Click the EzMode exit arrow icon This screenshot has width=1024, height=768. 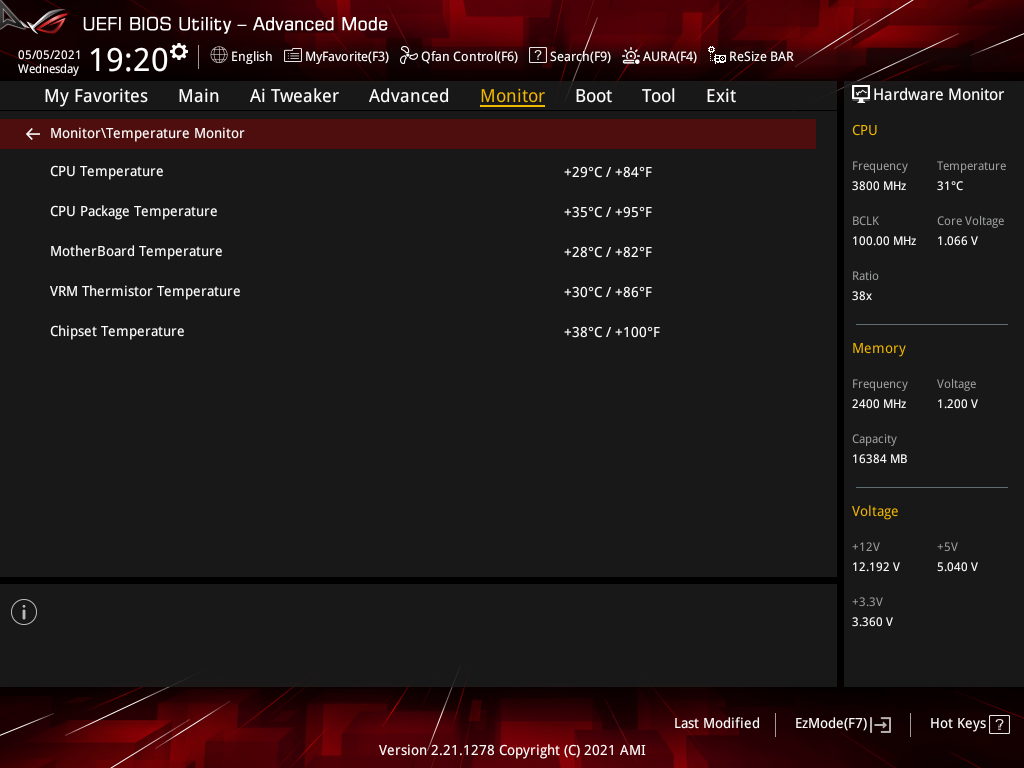pos(882,724)
